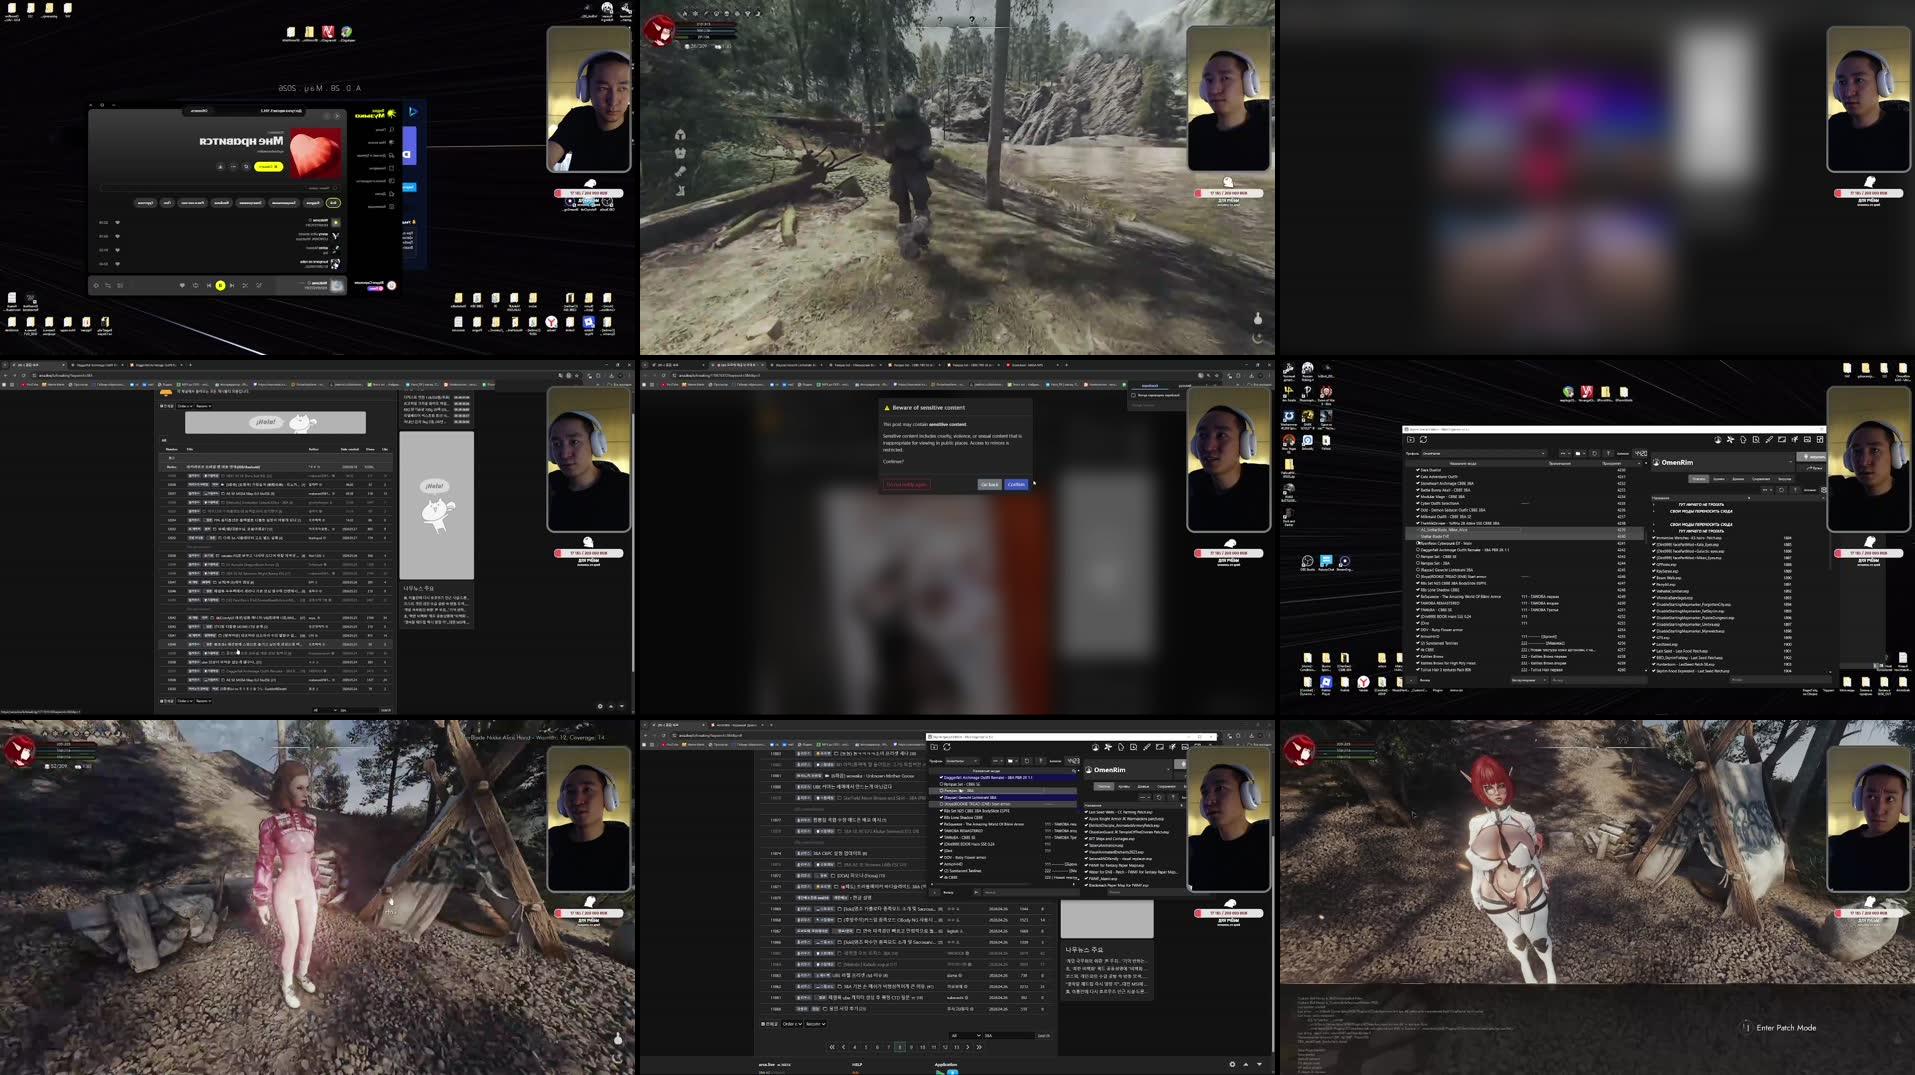1915x1075 pixels.
Task: Click the red Do not notify again button
Action: pos(906,484)
